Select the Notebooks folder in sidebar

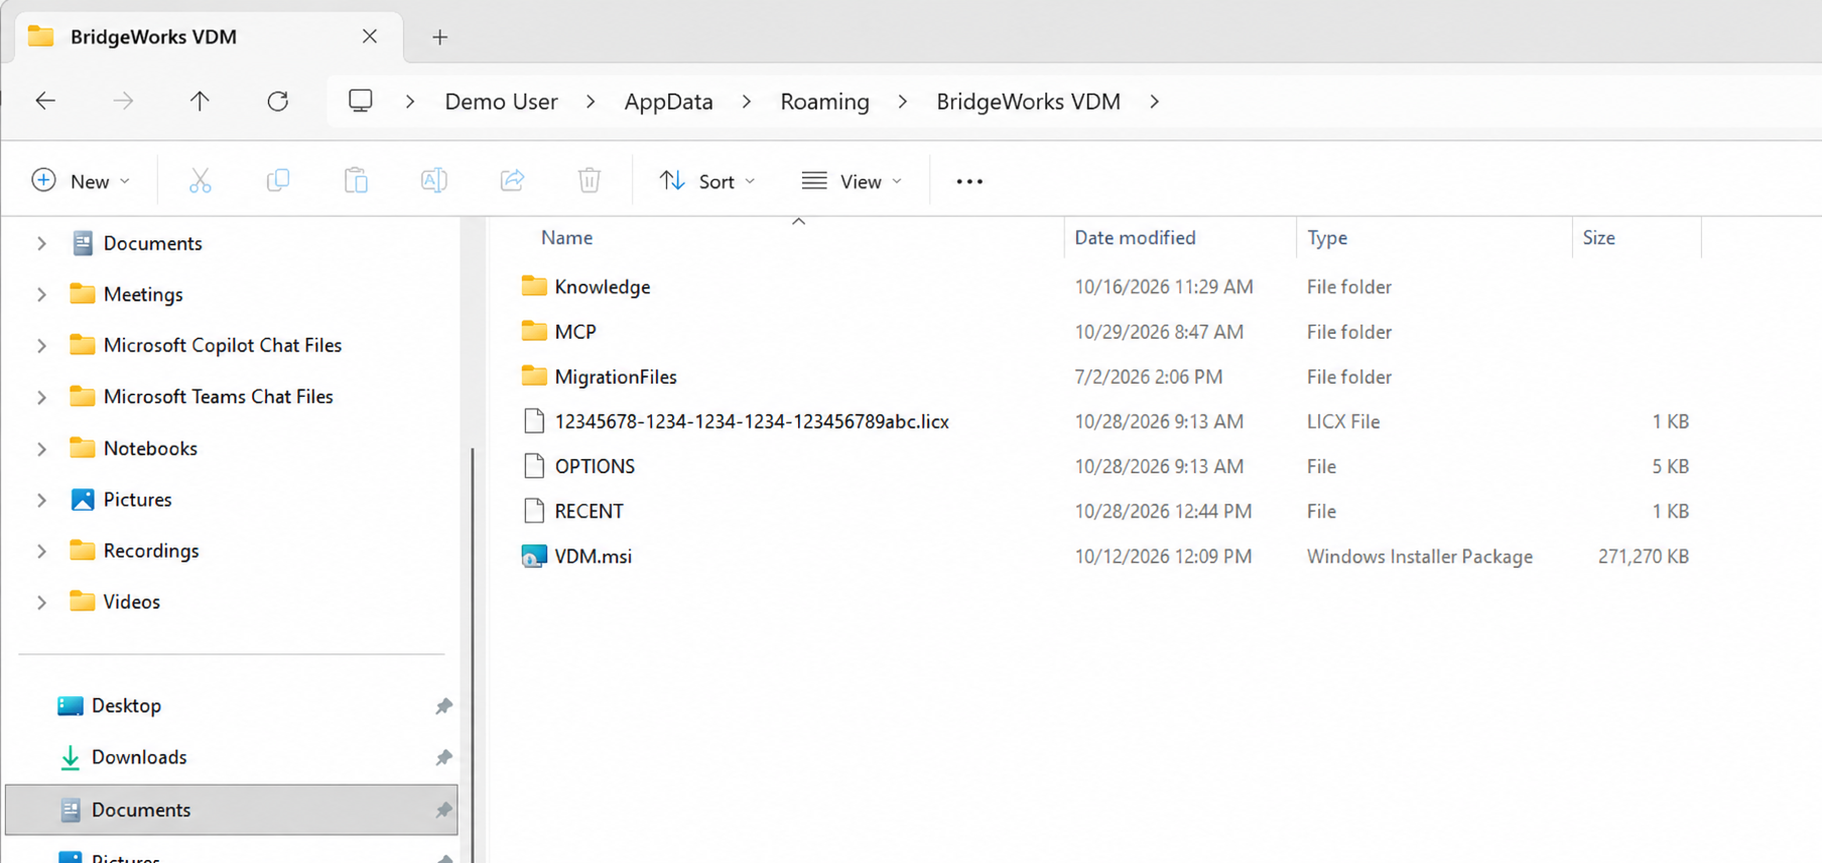click(150, 449)
